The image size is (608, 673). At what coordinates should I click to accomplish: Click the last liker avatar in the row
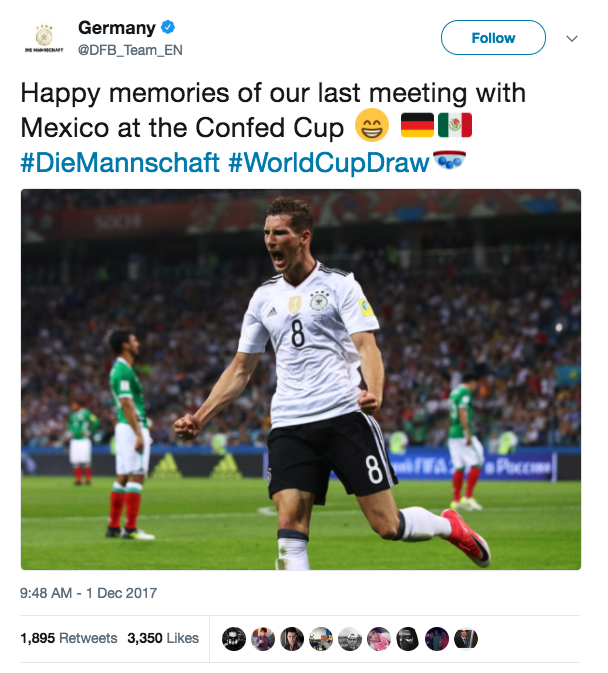click(x=467, y=638)
